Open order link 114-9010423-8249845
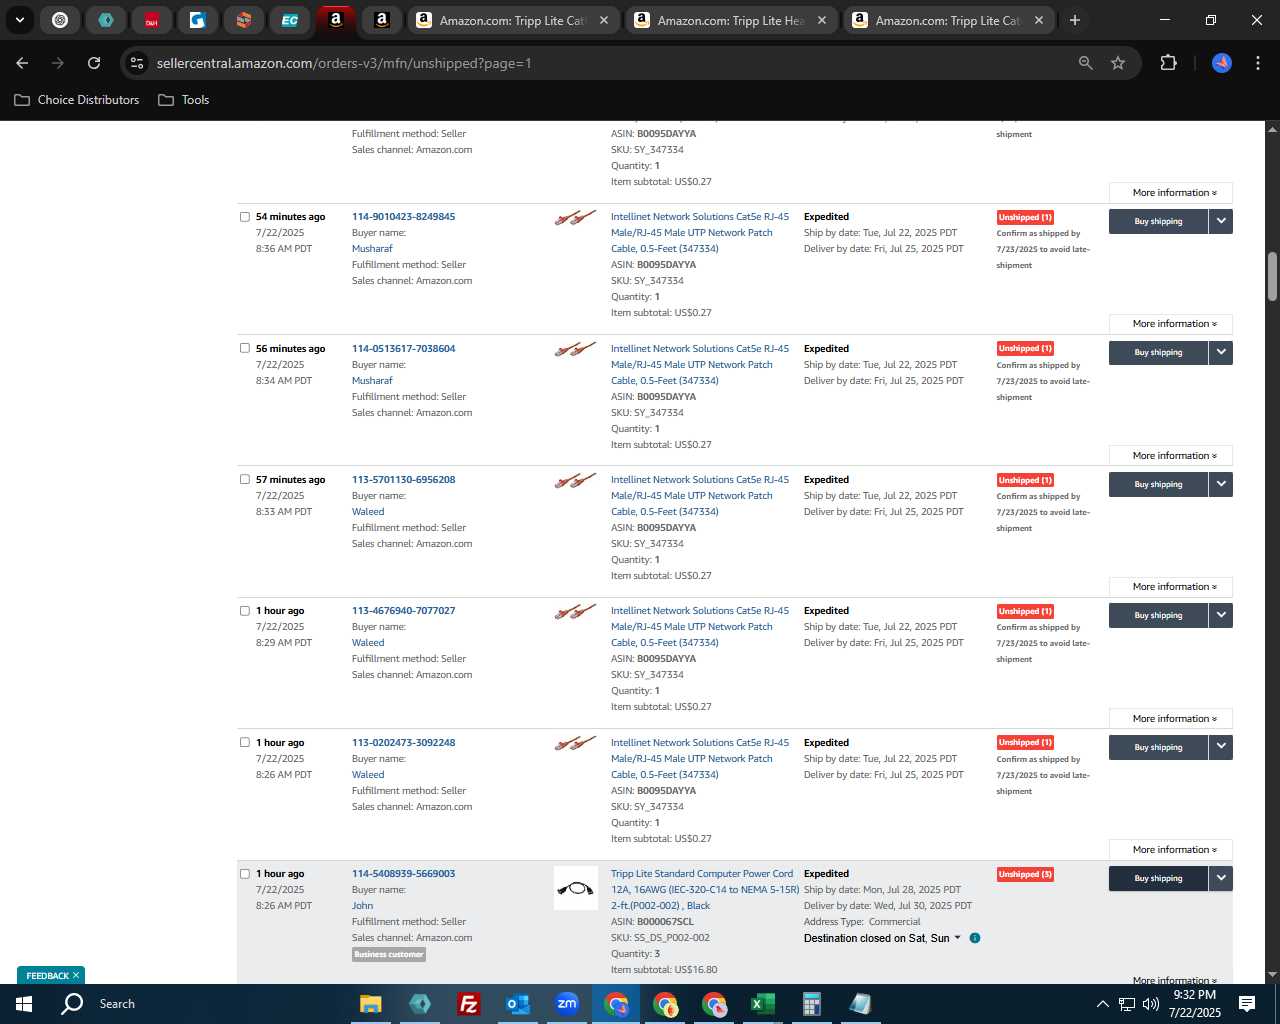 tap(403, 217)
